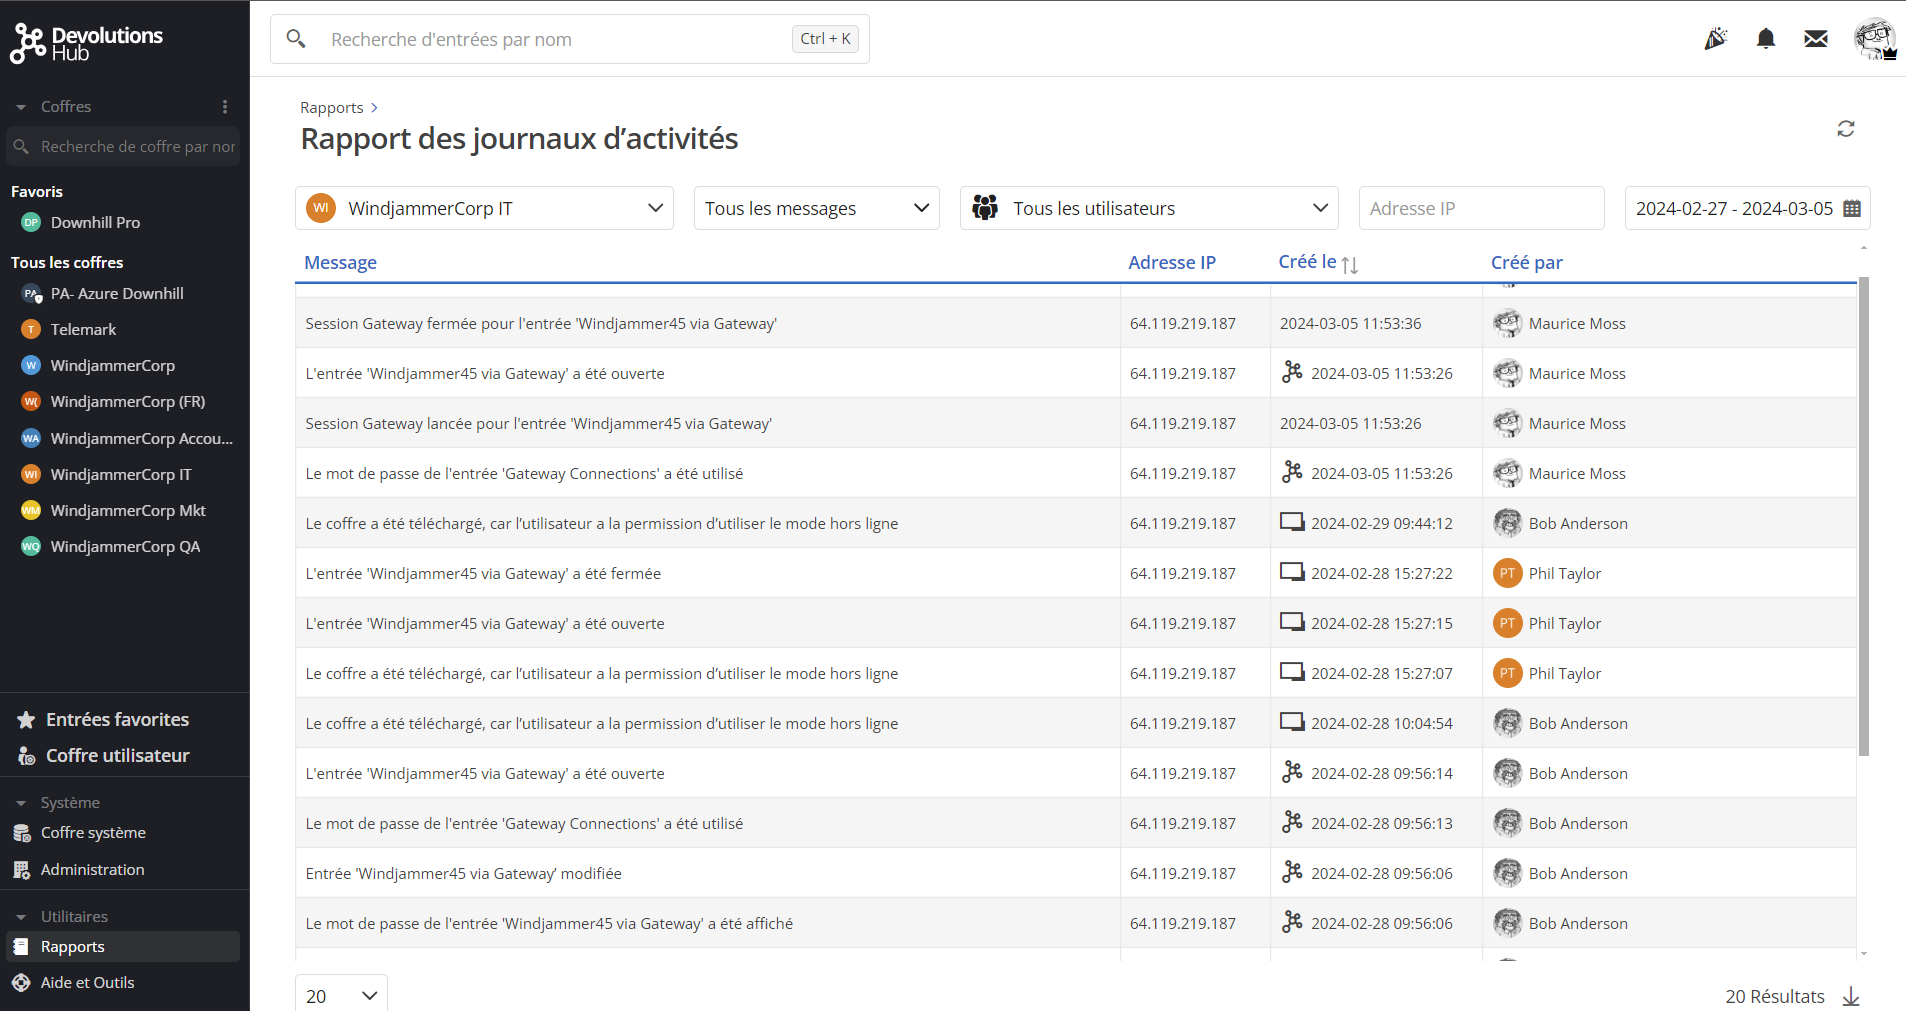Click 'Maurice Moss' in the 11:53:36 row
The image size is (1906, 1011).
(x=1577, y=323)
